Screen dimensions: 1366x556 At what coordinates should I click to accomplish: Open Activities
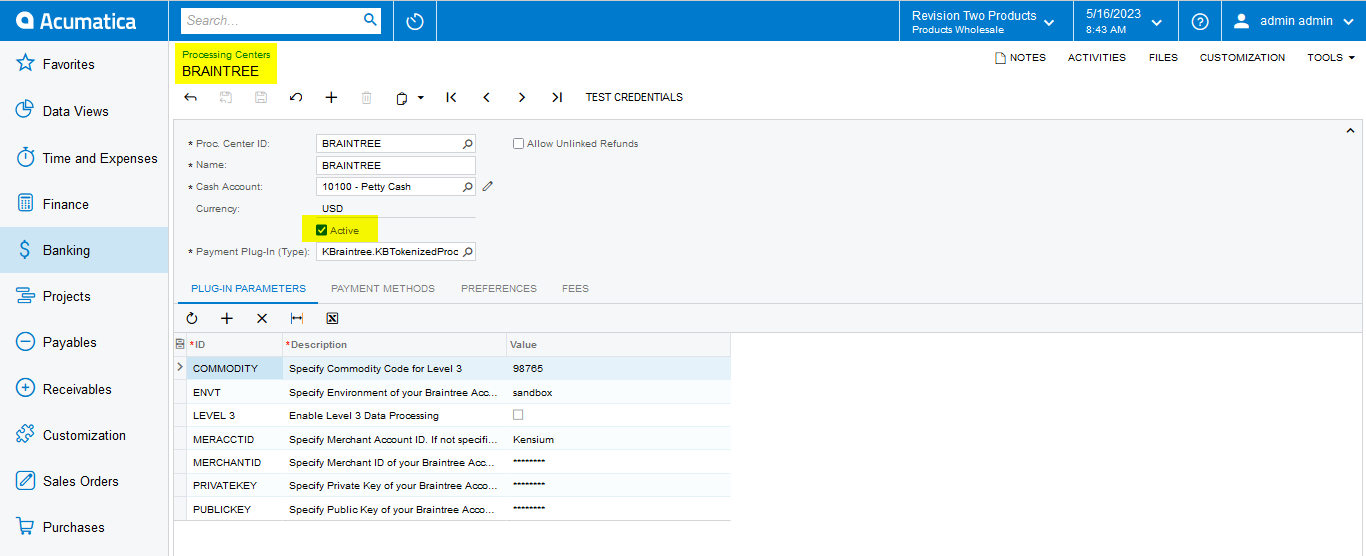coord(1097,57)
